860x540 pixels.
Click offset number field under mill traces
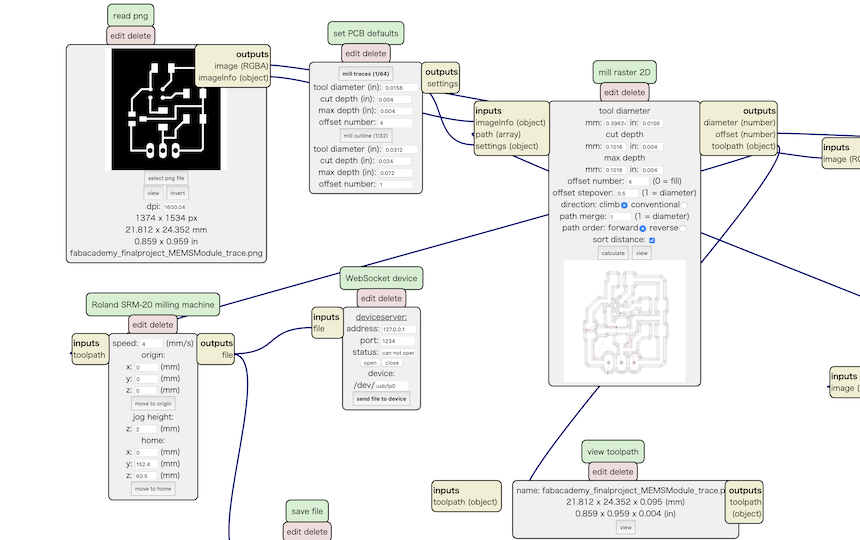(x=395, y=123)
